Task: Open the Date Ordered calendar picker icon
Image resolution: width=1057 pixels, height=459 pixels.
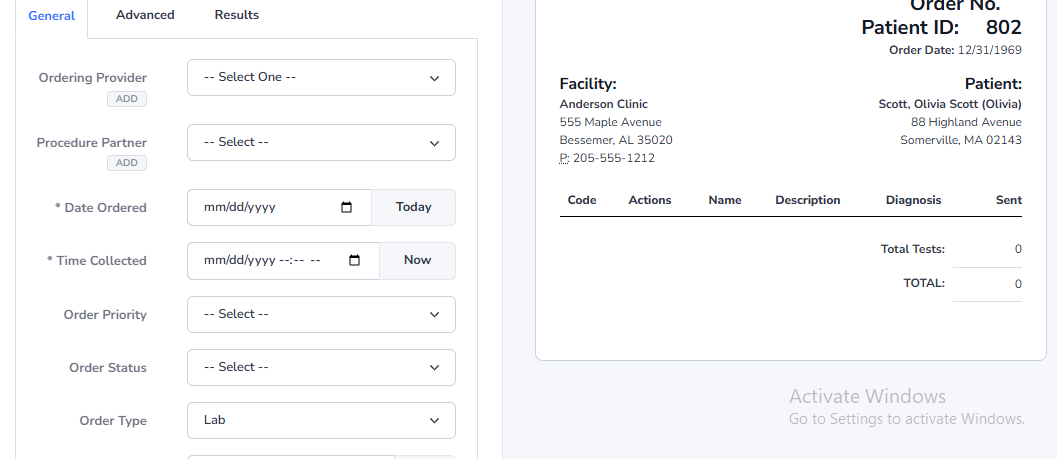Action: pos(347,208)
